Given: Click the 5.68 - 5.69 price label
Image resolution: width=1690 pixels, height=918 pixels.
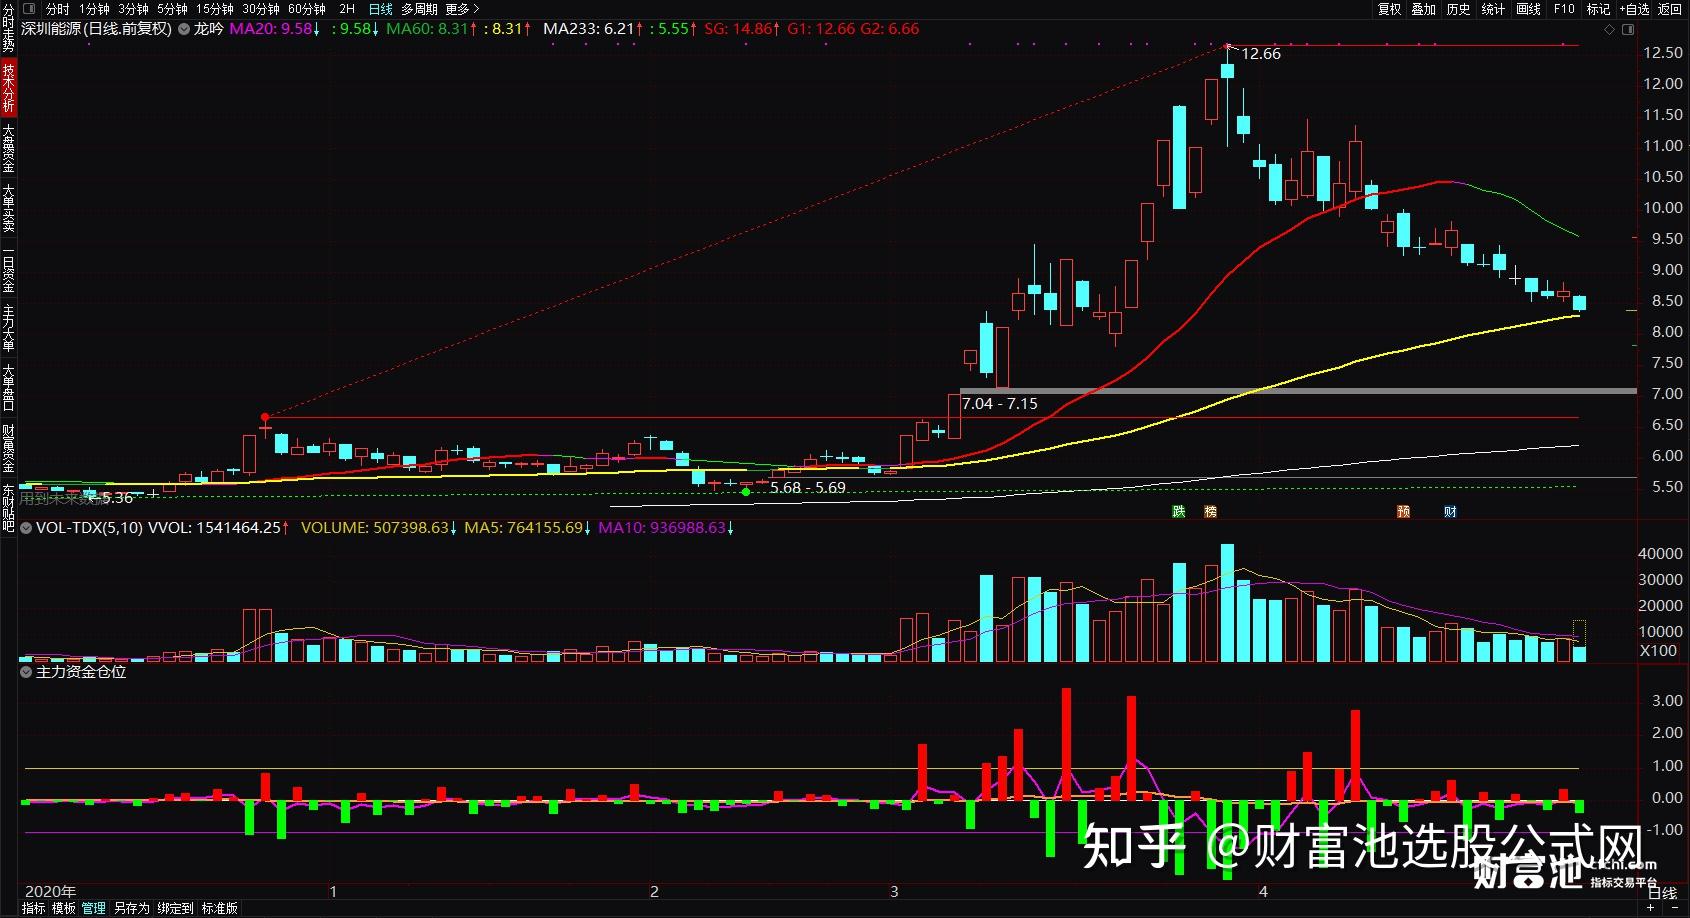Looking at the screenshot, I should [808, 488].
